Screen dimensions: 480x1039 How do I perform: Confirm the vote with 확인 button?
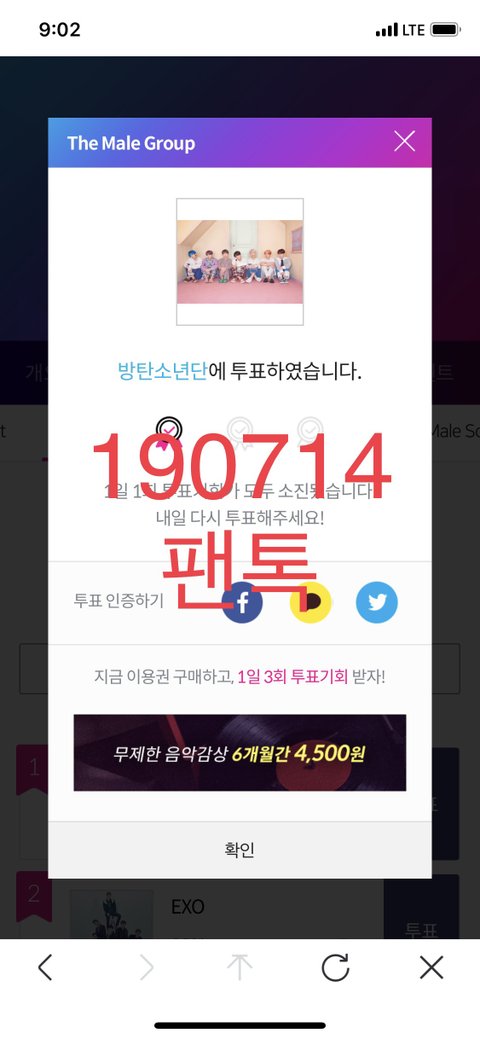pyautogui.click(x=239, y=850)
